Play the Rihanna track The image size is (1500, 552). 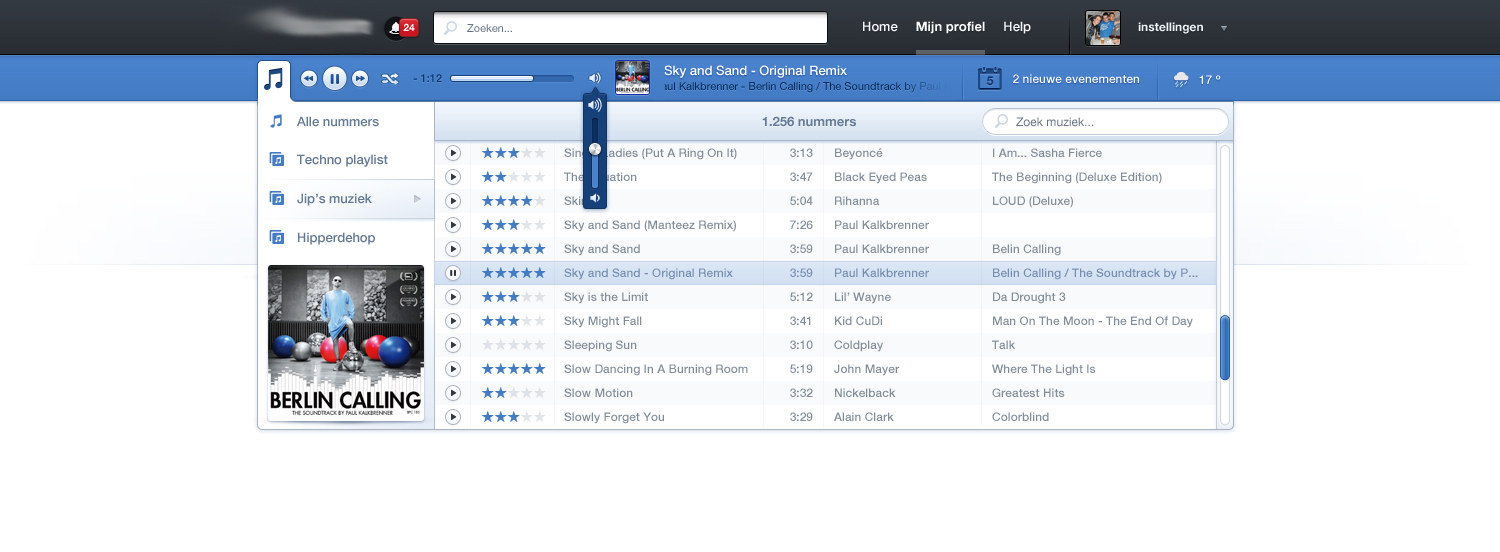(453, 201)
